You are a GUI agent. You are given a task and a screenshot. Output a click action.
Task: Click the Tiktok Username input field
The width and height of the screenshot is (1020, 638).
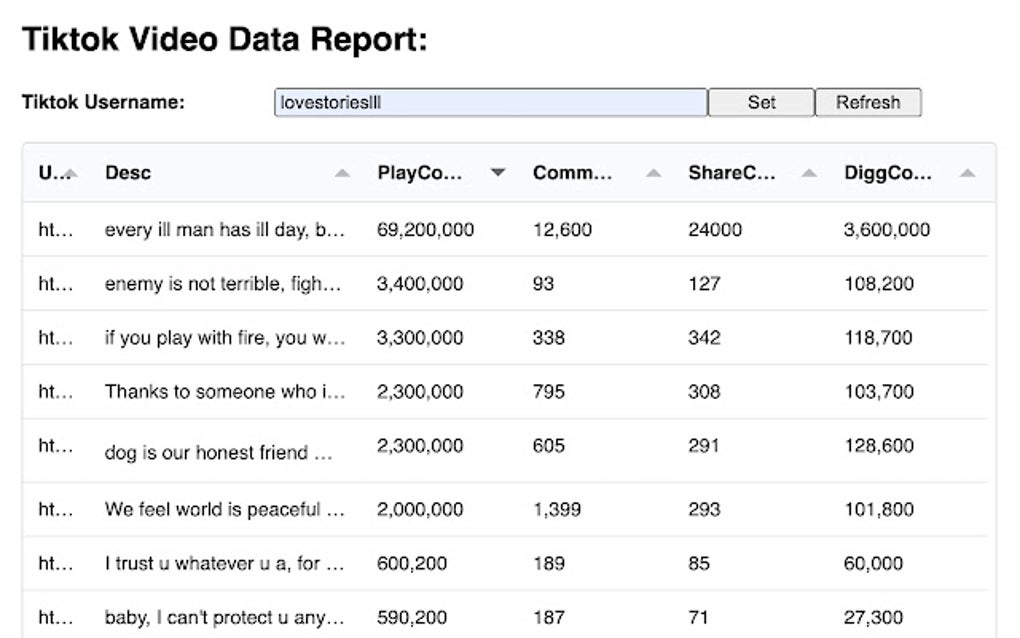[x=490, y=102]
